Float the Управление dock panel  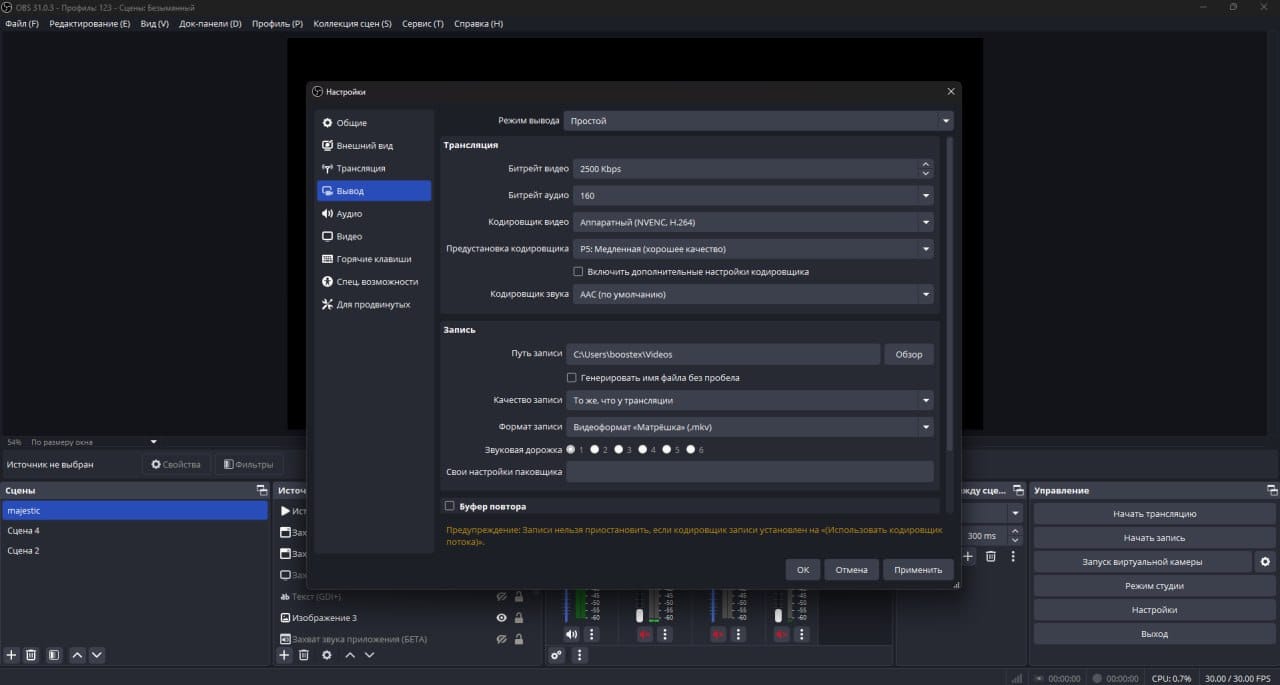point(1272,490)
